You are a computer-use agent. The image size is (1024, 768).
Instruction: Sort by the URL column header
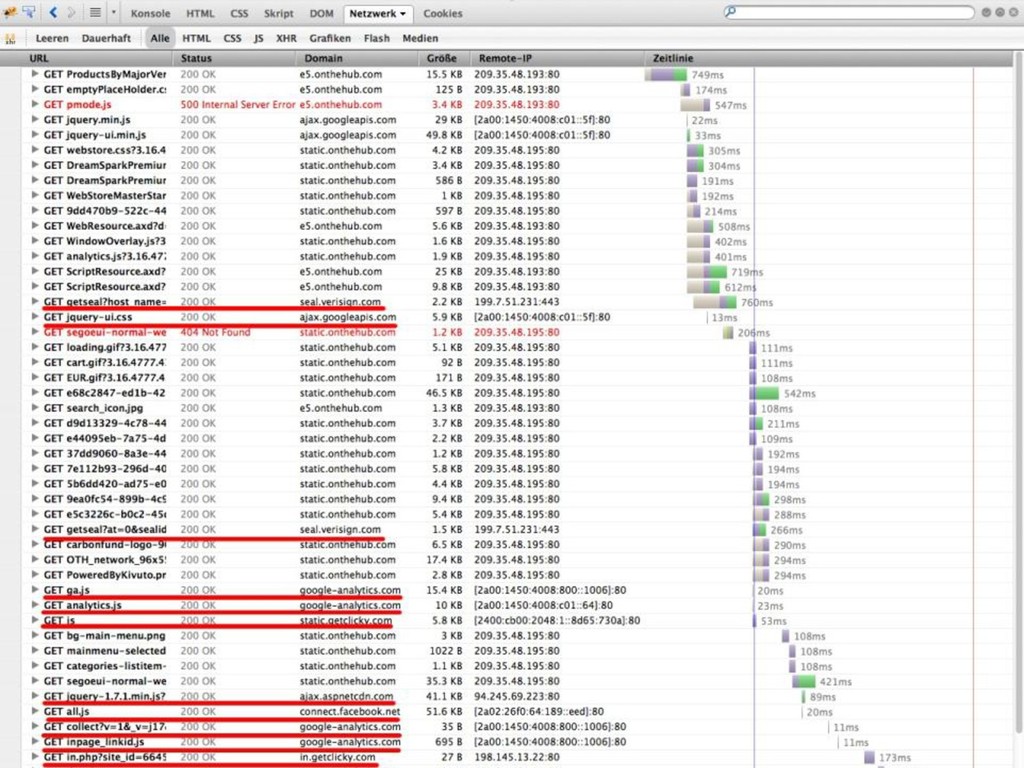pyautogui.click(x=98, y=58)
